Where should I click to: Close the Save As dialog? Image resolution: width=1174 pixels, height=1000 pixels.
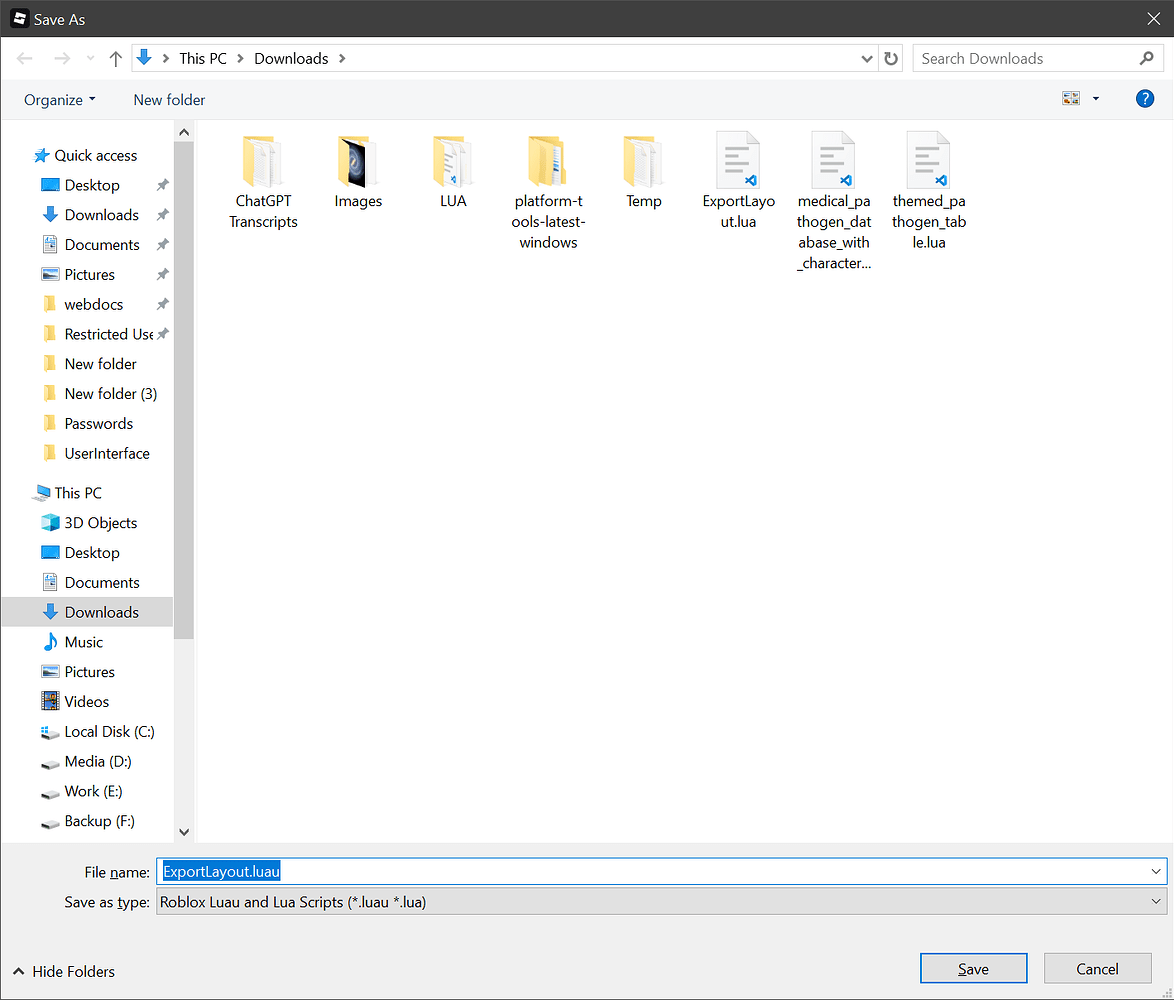(1154, 19)
